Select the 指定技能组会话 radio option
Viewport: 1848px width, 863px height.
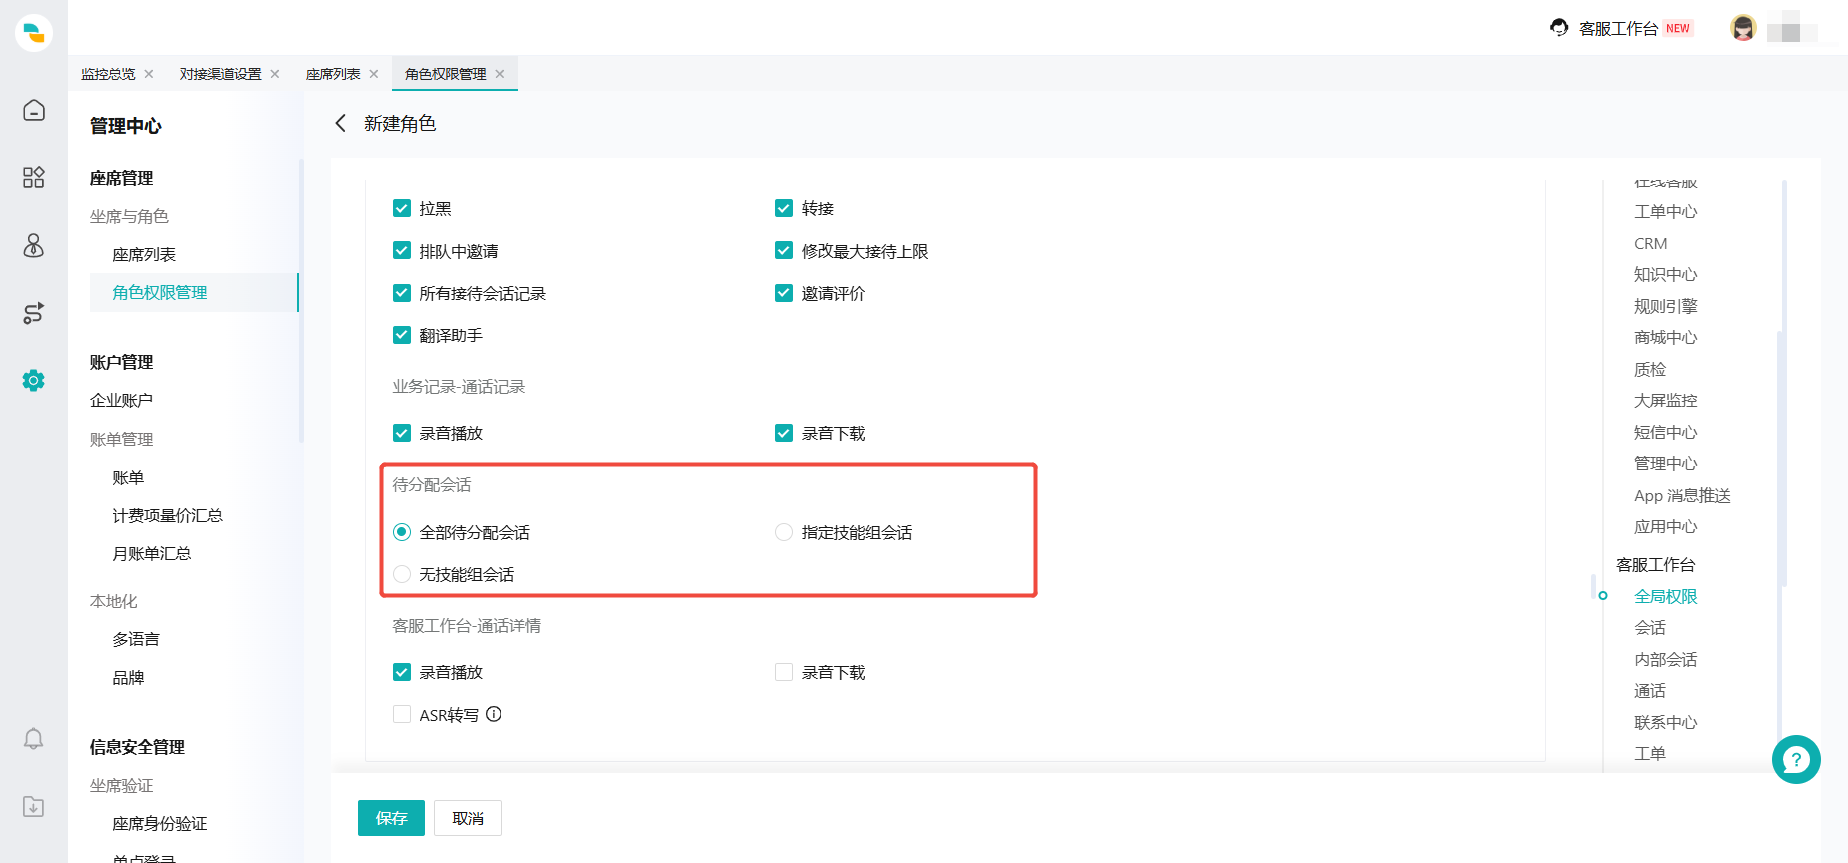point(784,532)
